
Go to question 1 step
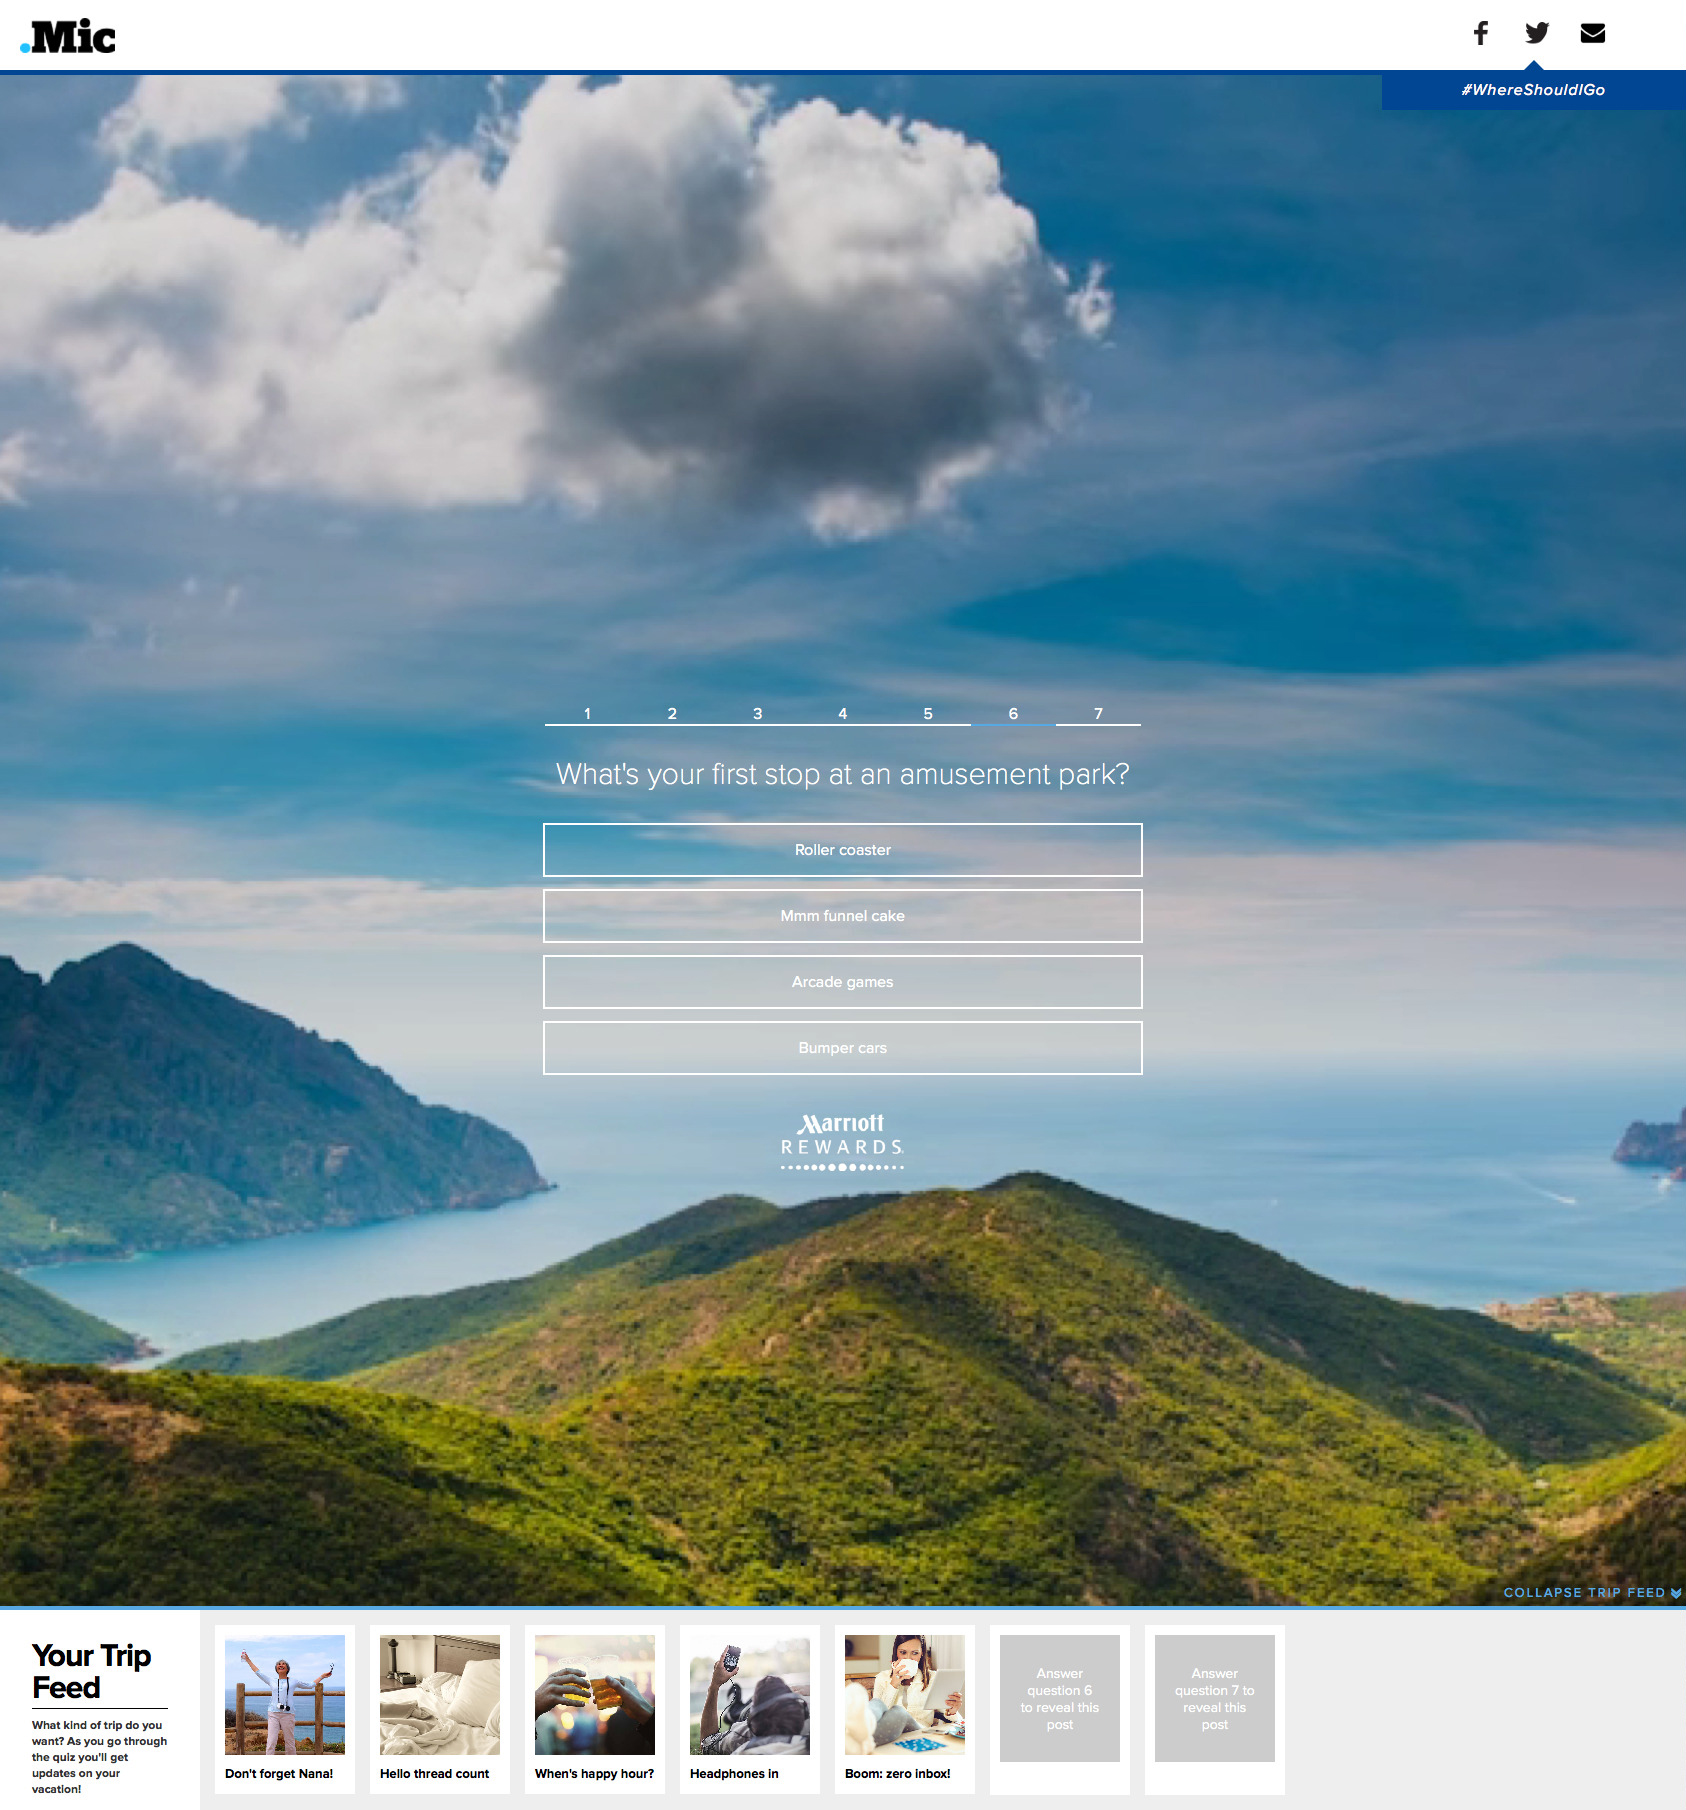[x=587, y=713]
